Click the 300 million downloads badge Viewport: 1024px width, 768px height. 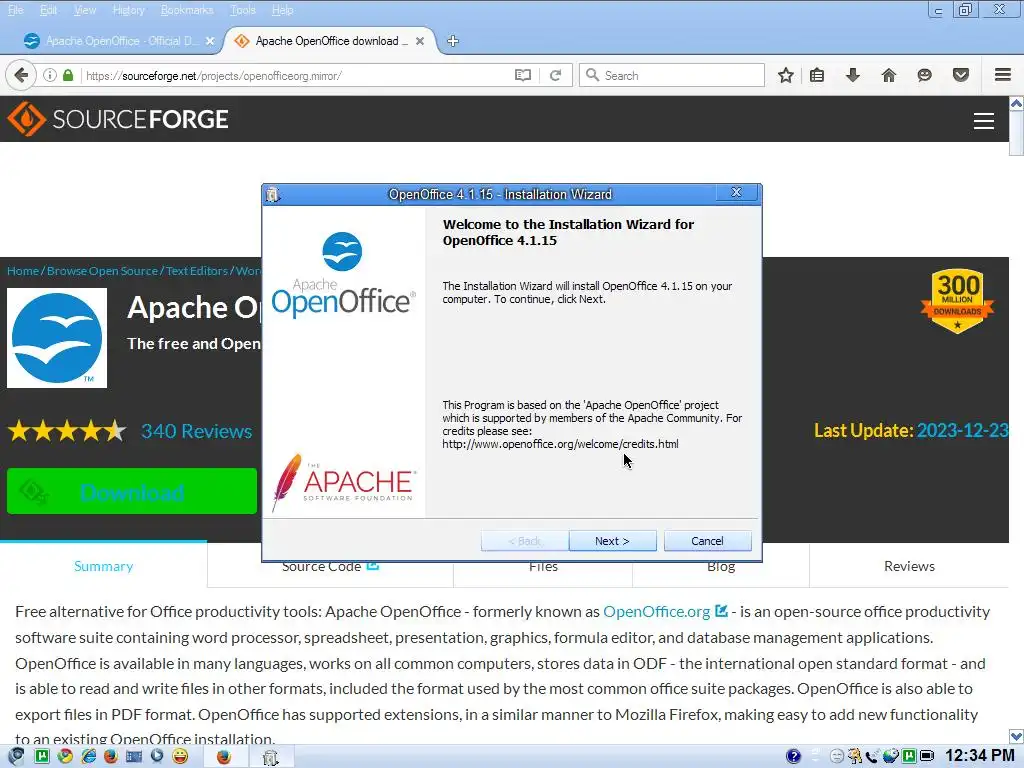(957, 301)
